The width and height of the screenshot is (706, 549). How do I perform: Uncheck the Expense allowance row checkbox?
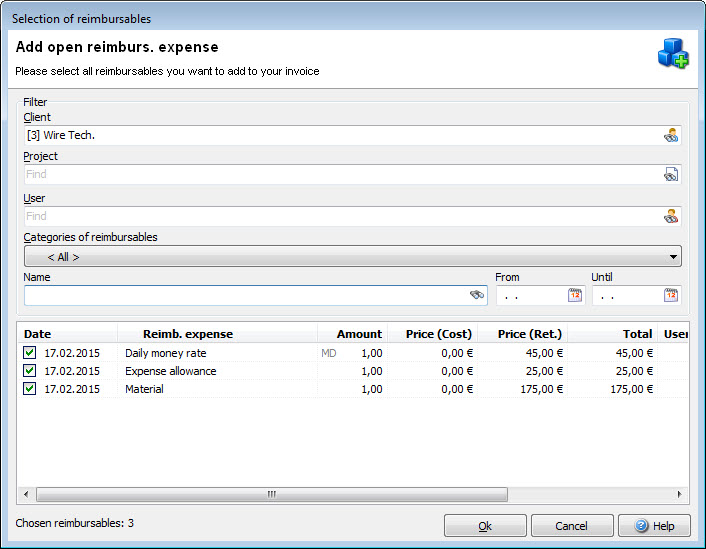click(30, 371)
